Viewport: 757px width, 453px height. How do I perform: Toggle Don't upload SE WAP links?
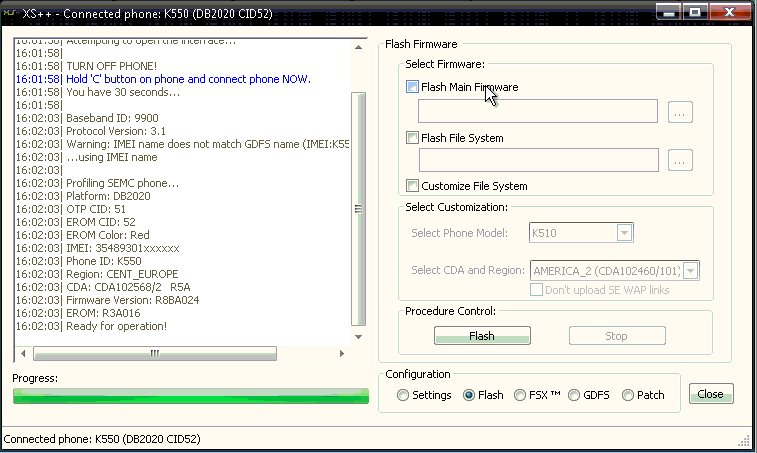click(536, 290)
